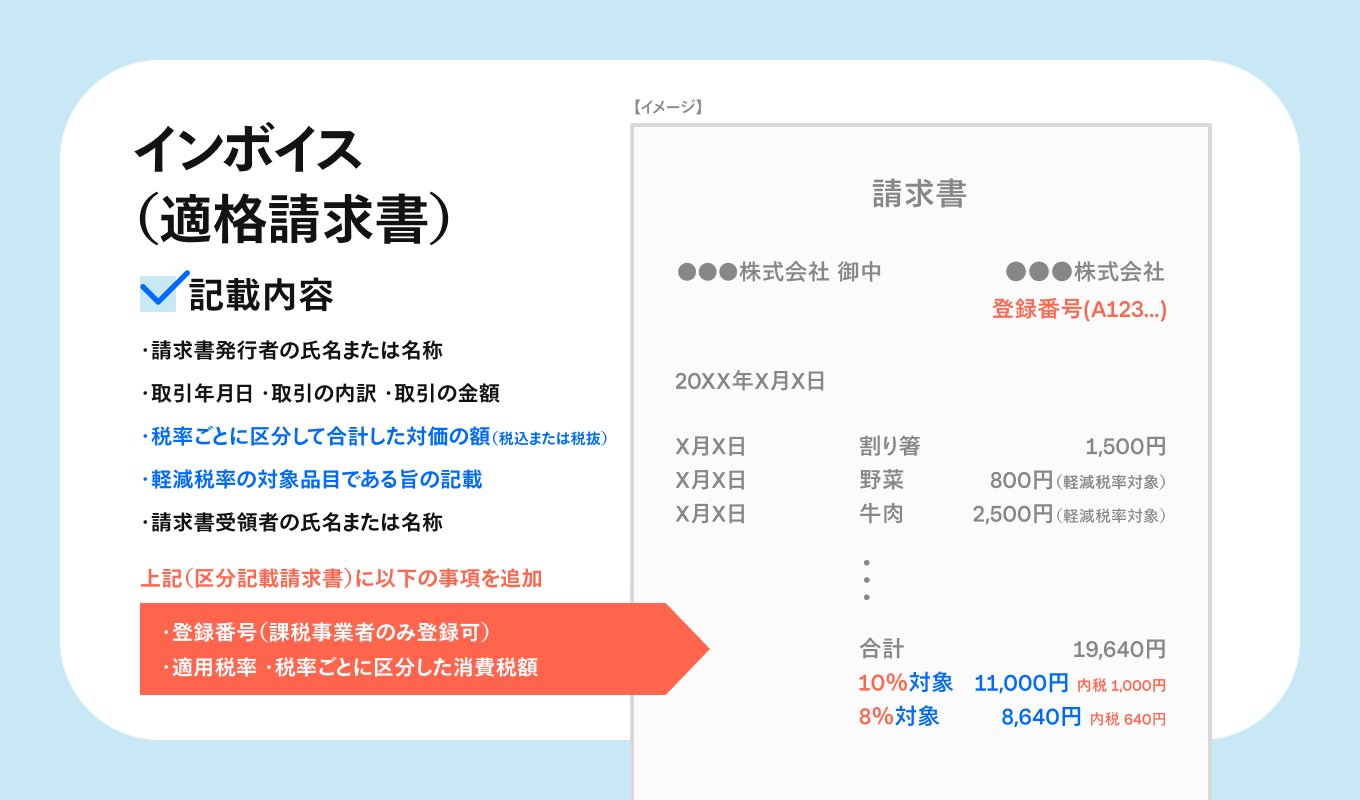Screen dimensions: 1360x800
Task: Click the 20XX年X月X日 date field
Action: tap(751, 381)
